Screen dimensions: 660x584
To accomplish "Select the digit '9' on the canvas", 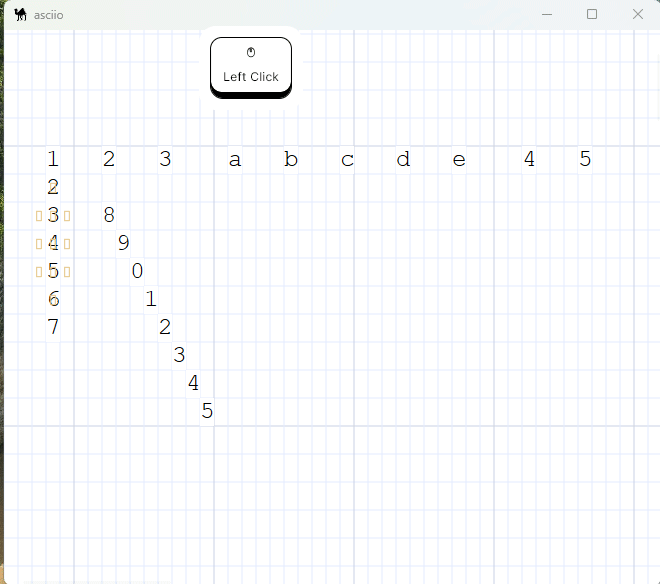I will click(x=123, y=243).
